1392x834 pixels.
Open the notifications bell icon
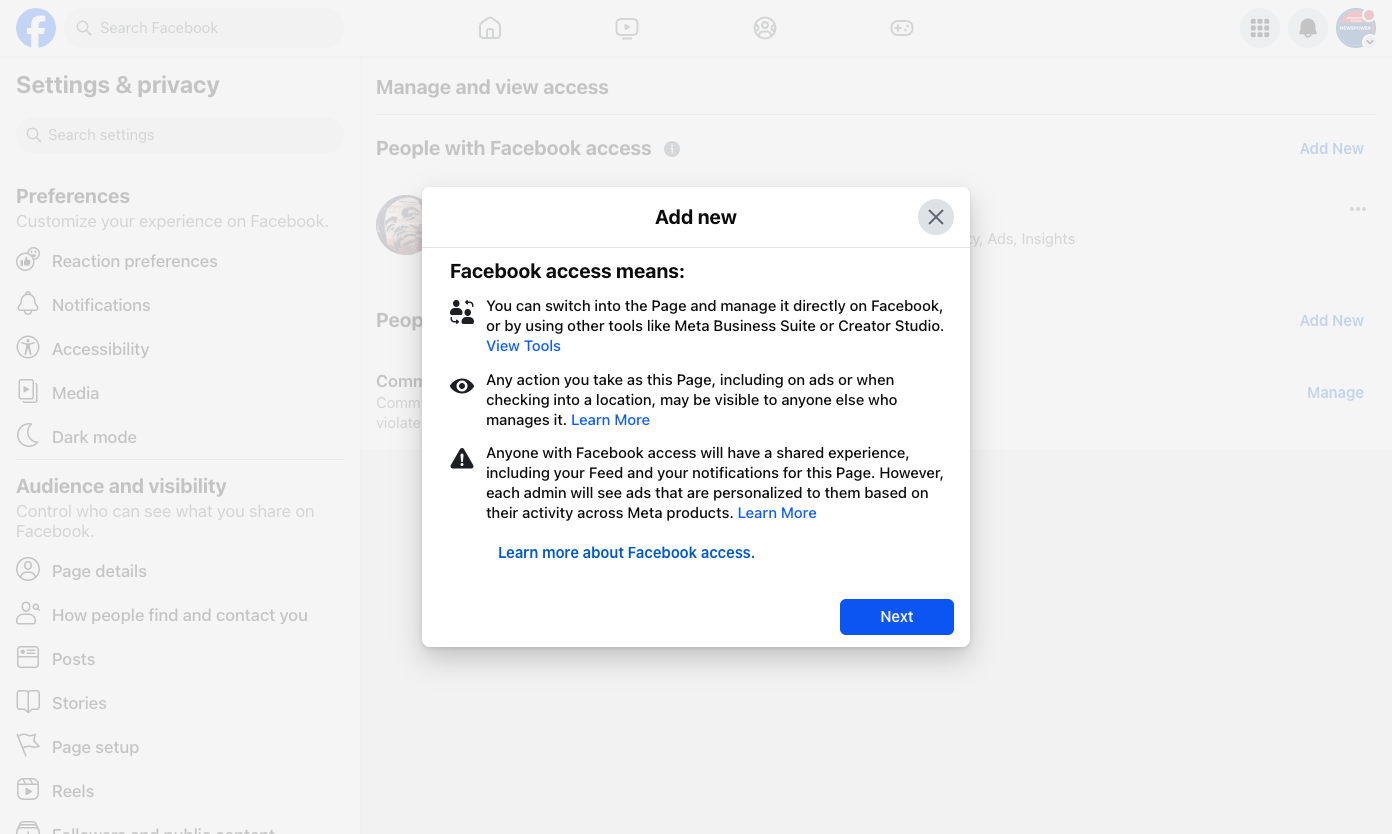(x=1308, y=28)
